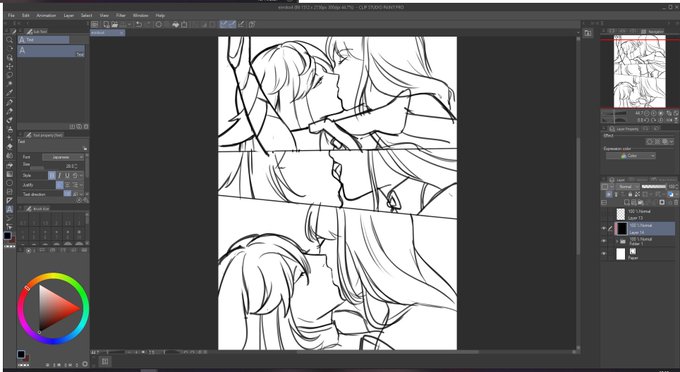This screenshot has width=680, height=372.
Task: Click the Open file icon
Action: click(114, 24)
